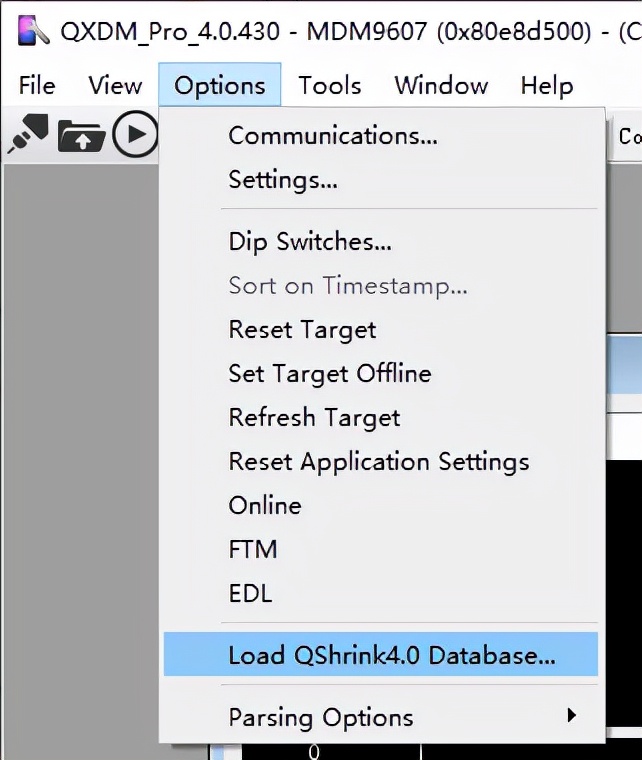Viewport: 642px width, 760px height.
Task: Expand the Parsing Options submenu
Action: [380, 717]
